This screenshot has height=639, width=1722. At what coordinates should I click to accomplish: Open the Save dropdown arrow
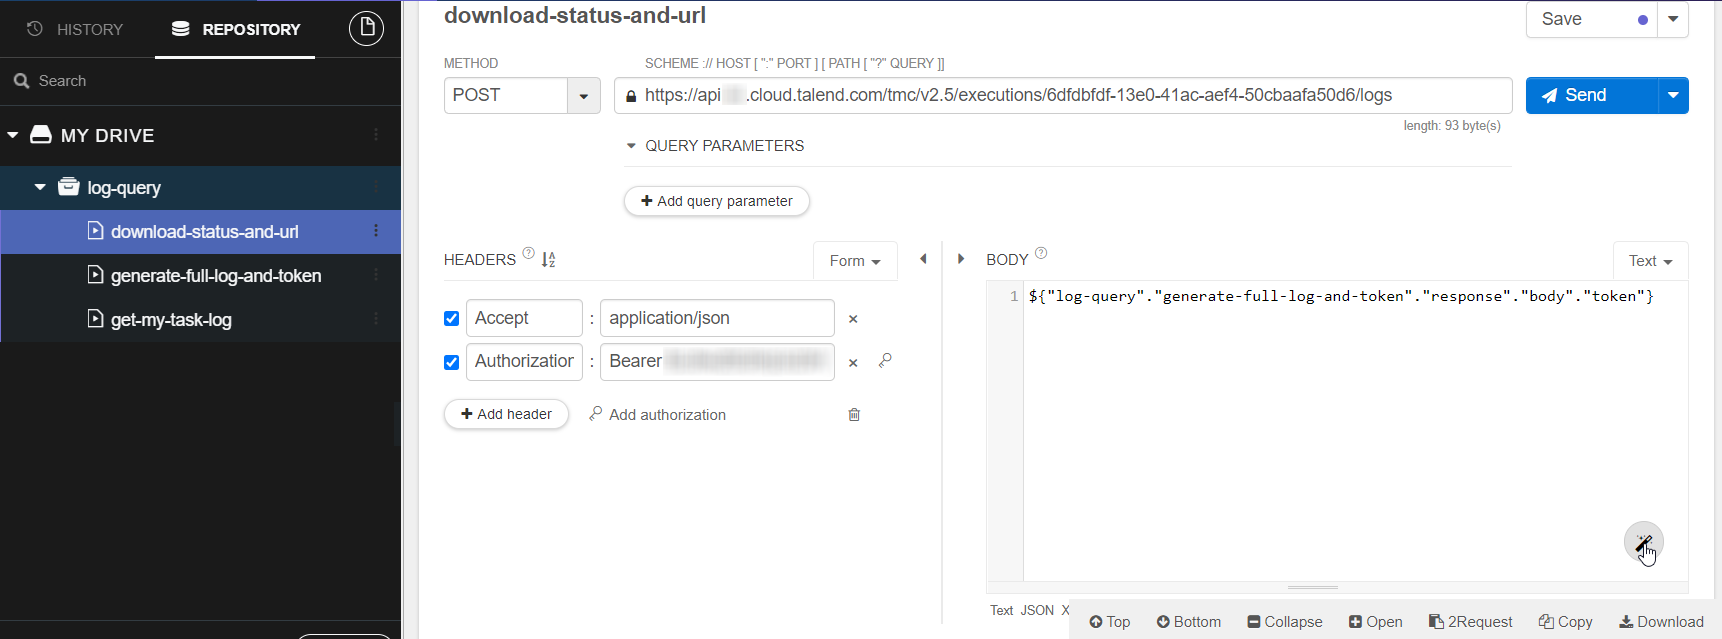click(x=1673, y=19)
